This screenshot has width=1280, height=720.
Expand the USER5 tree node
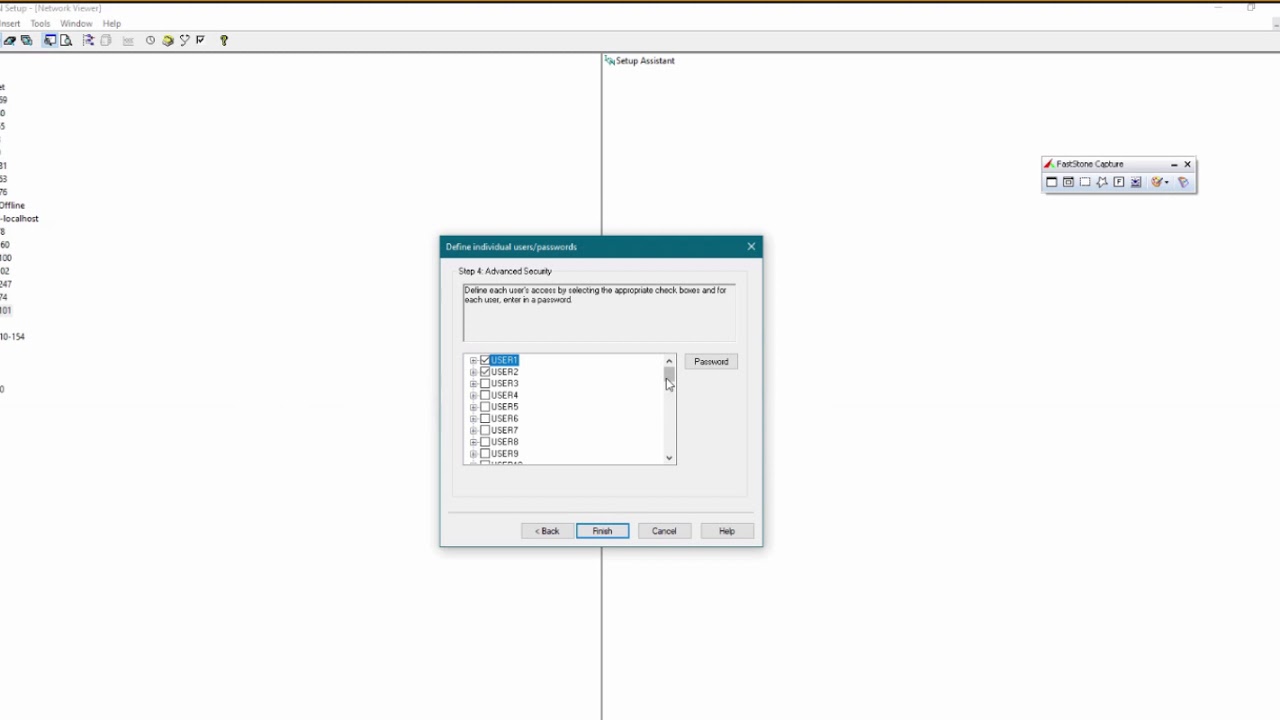(473, 407)
